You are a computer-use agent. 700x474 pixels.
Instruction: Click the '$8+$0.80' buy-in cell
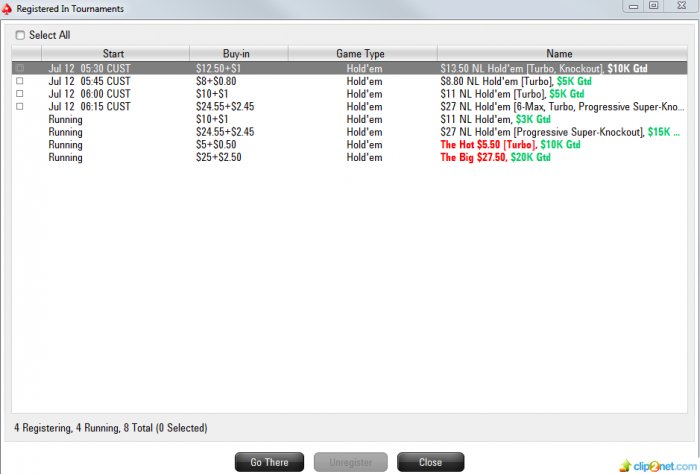(x=216, y=81)
